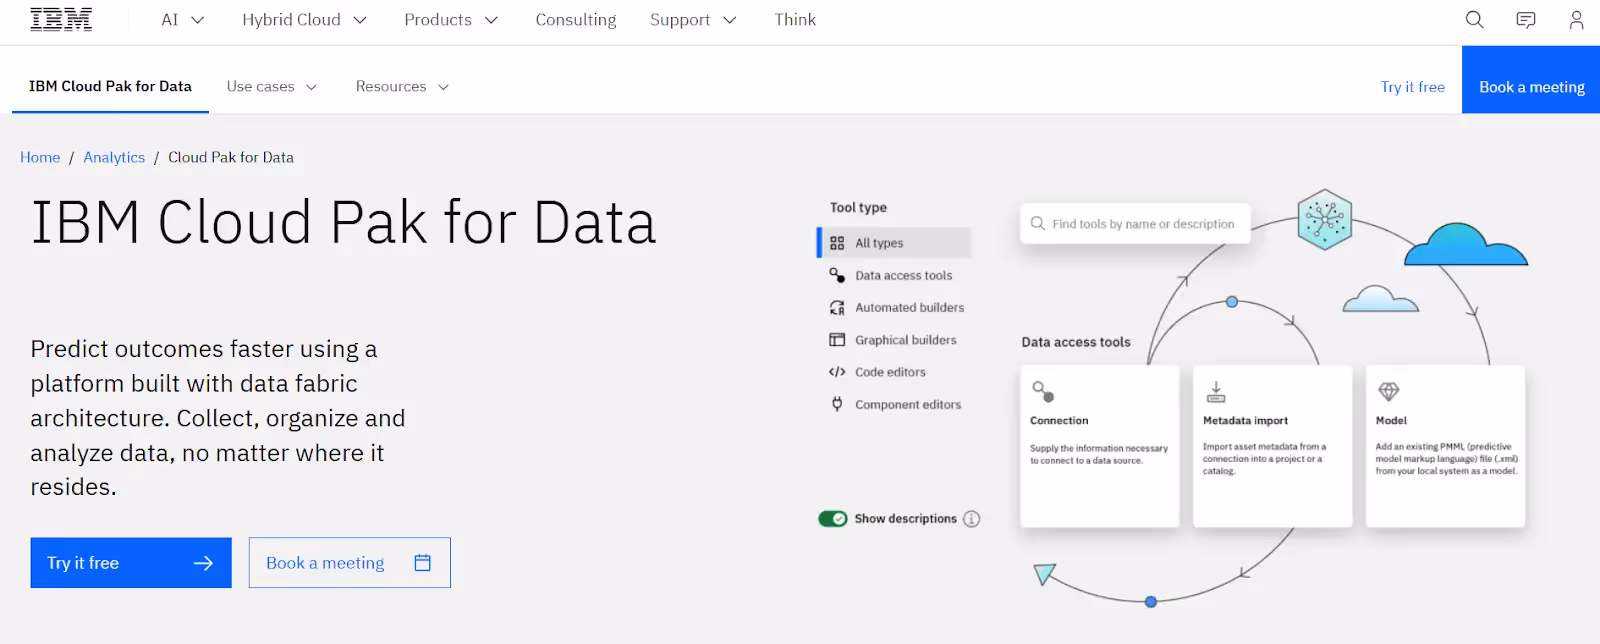This screenshot has width=1600, height=644.
Task: Open the Hybrid Cloud menu label
Action: tap(291, 20)
